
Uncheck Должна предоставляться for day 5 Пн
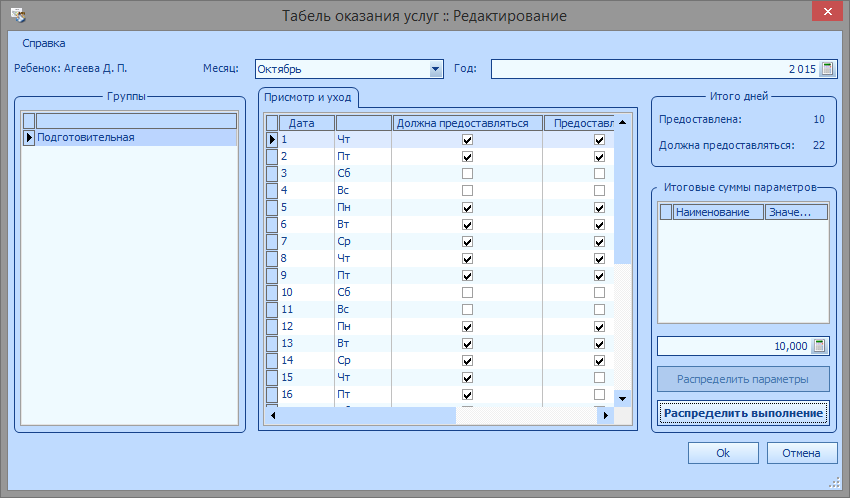pyautogui.click(x=467, y=208)
